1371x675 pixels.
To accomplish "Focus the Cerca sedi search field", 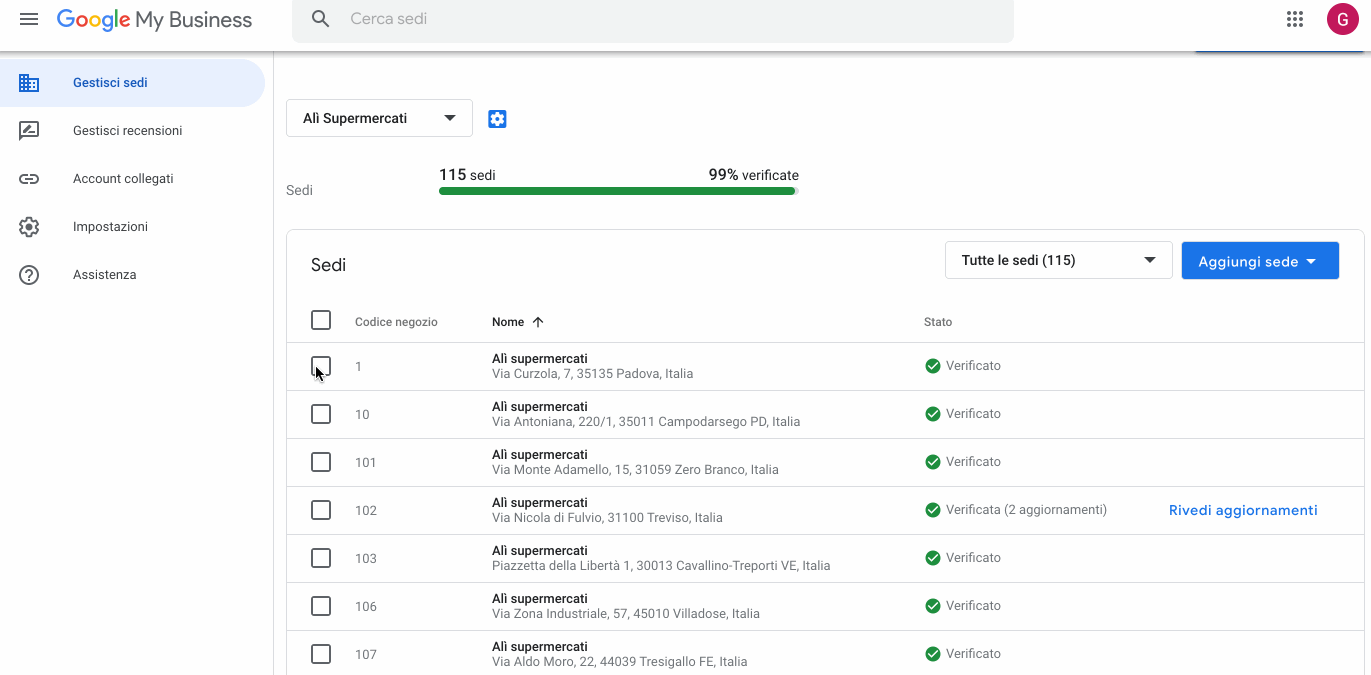I will click(x=653, y=20).
